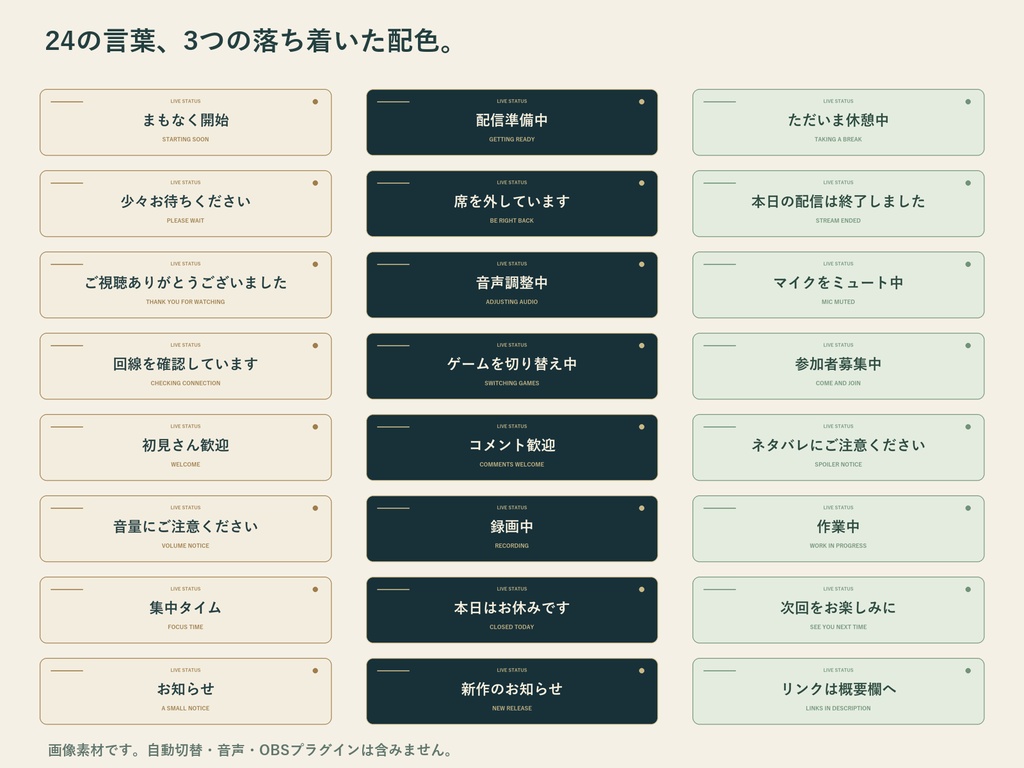
Task: Click the FOCUS TIME subtitle
Action: coord(185,627)
